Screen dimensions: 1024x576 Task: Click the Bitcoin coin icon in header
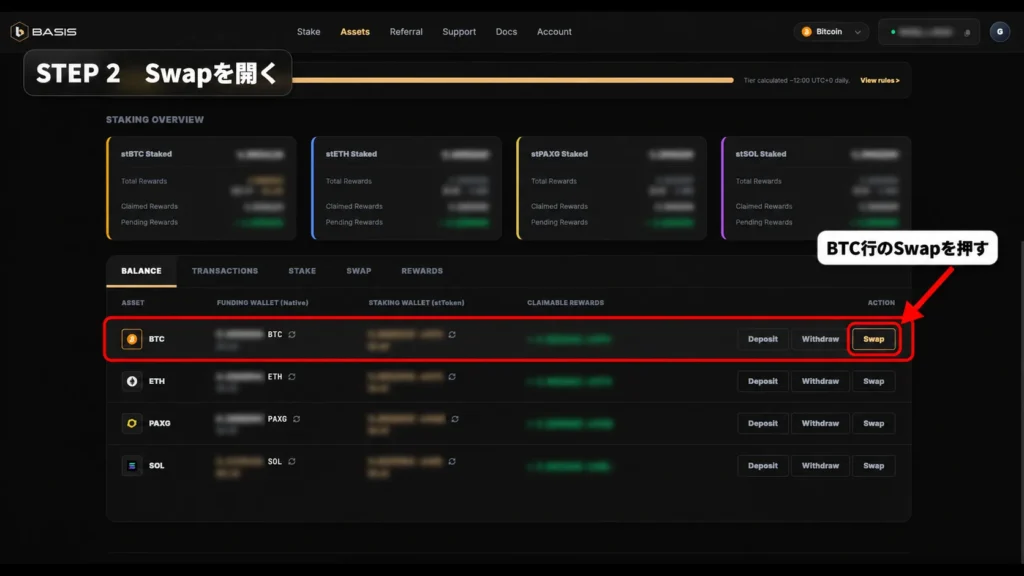pos(807,31)
